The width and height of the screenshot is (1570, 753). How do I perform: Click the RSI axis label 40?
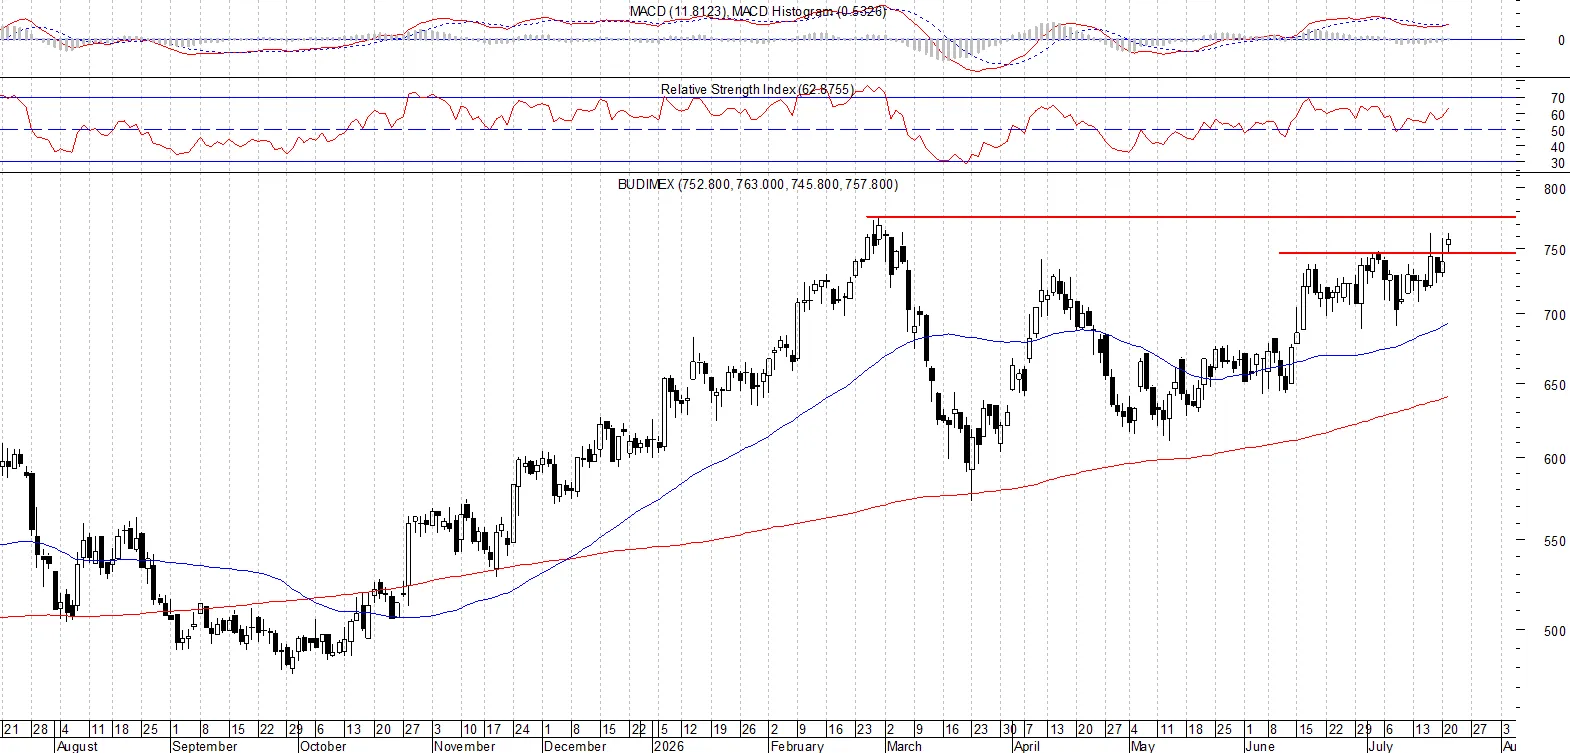pyautogui.click(x=1557, y=148)
